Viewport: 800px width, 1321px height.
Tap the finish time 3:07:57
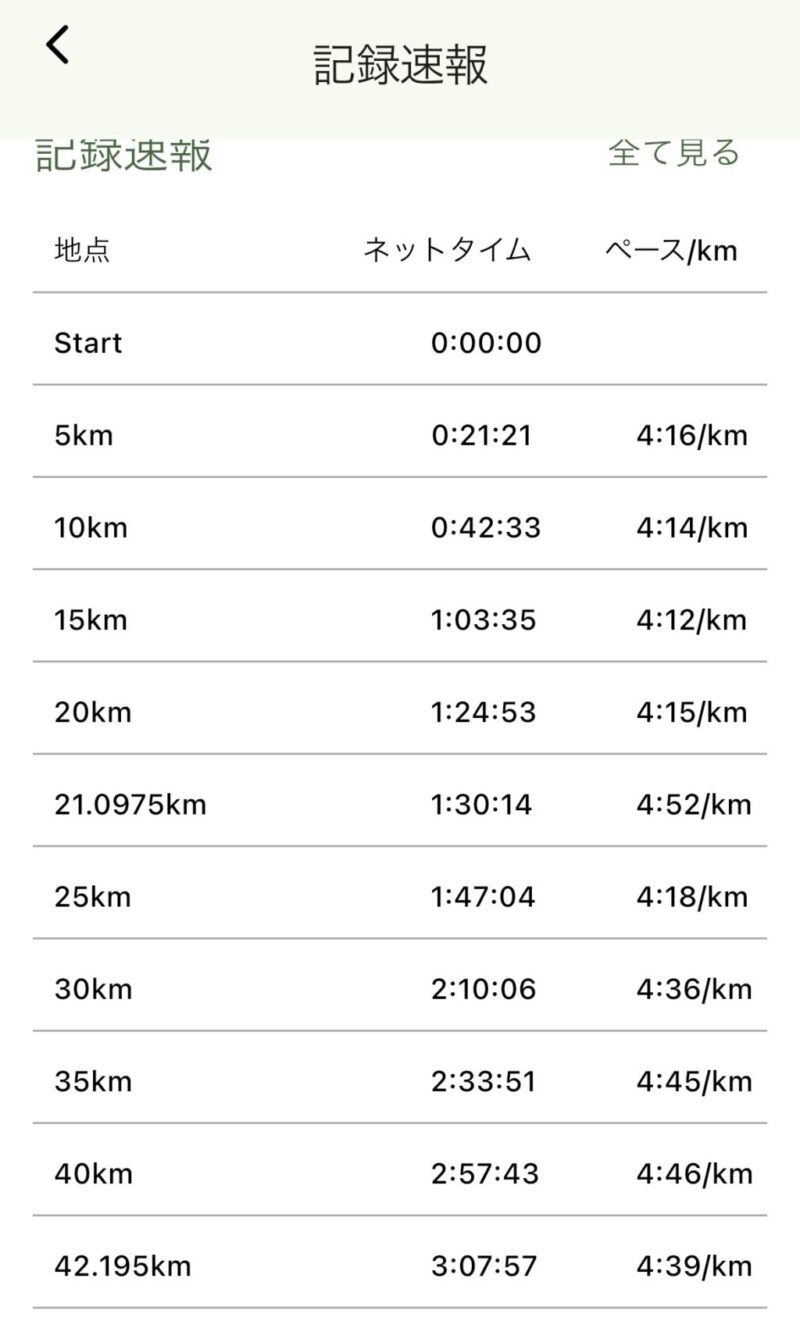click(484, 1266)
